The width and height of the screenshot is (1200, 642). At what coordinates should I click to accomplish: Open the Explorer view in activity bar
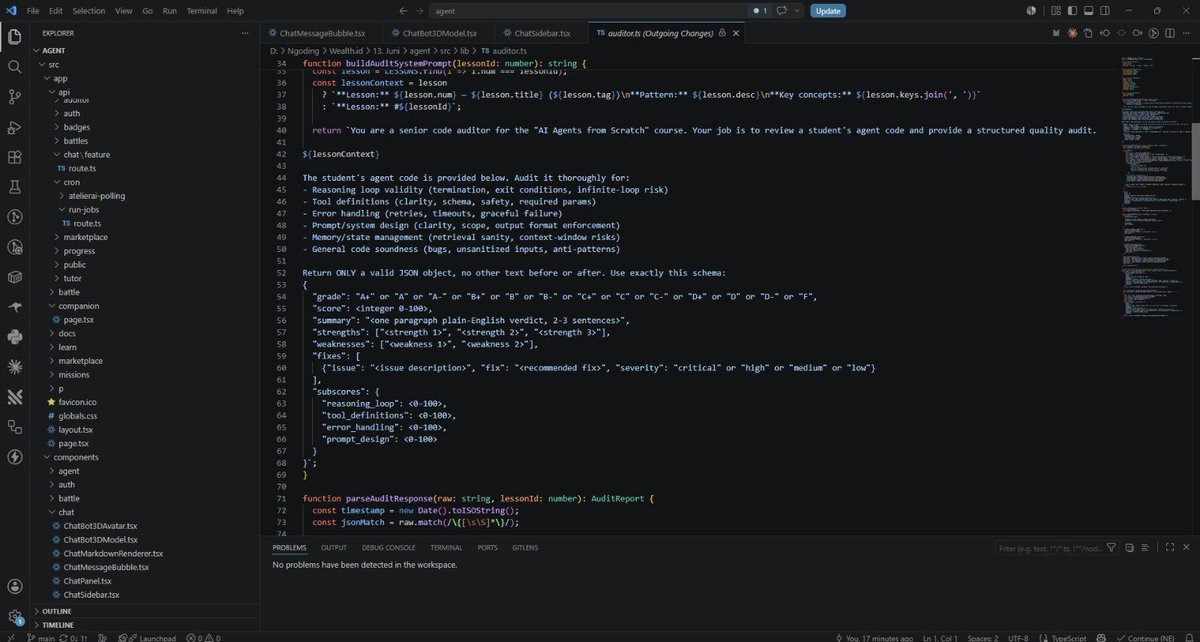15,37
